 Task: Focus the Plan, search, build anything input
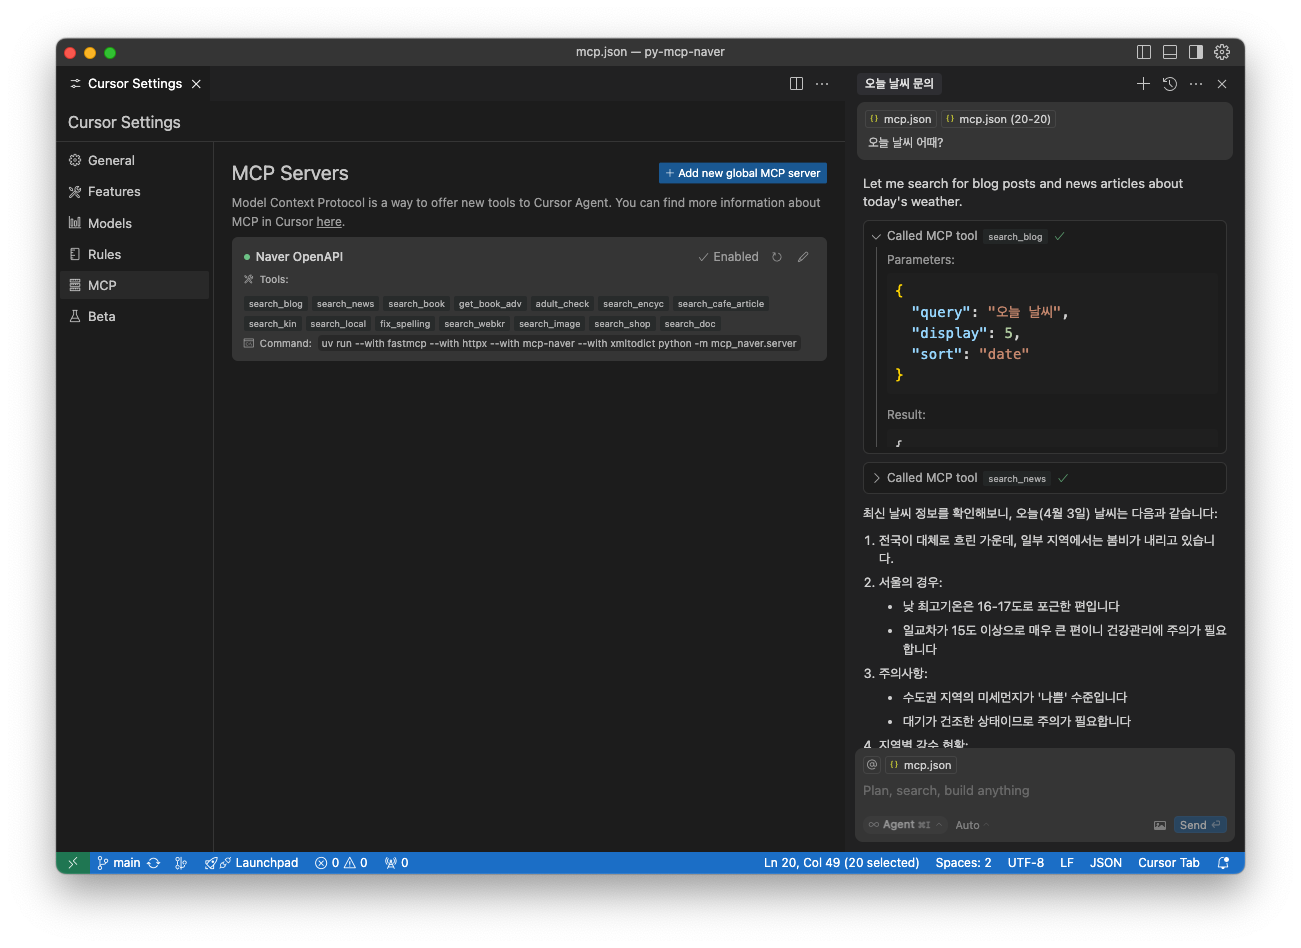[x=1044, y=791]
